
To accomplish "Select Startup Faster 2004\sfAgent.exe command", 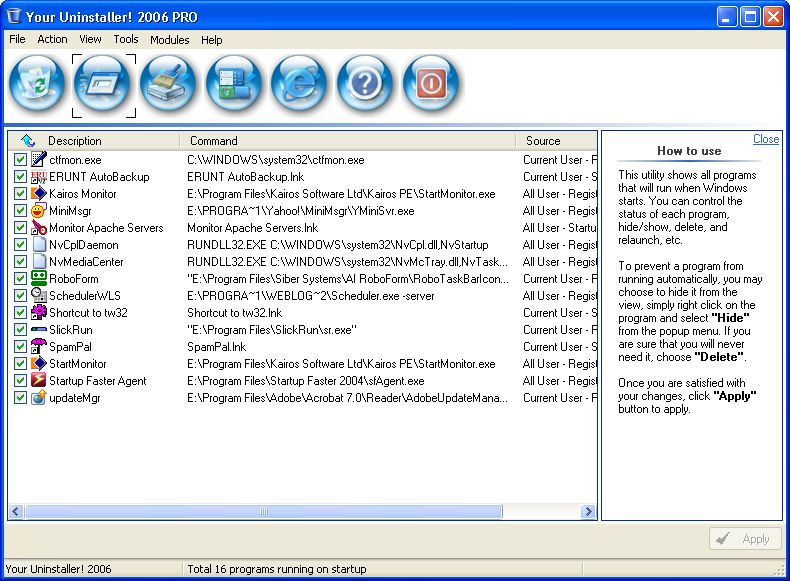I will pyautogui.click(x=306, y=380).
